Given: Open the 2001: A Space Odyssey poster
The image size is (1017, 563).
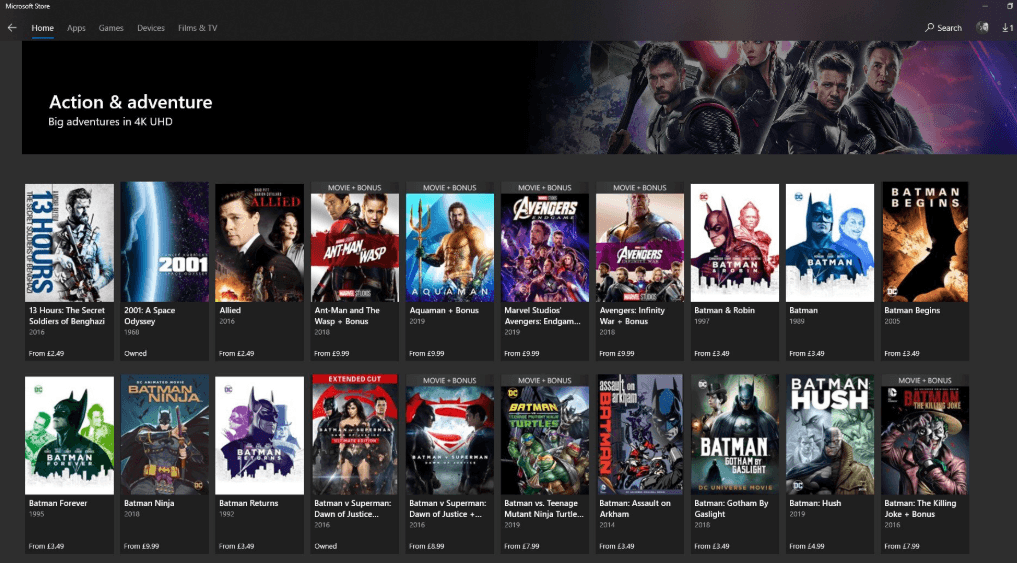Looking at the screenshot, I should [x=165, y=243].
